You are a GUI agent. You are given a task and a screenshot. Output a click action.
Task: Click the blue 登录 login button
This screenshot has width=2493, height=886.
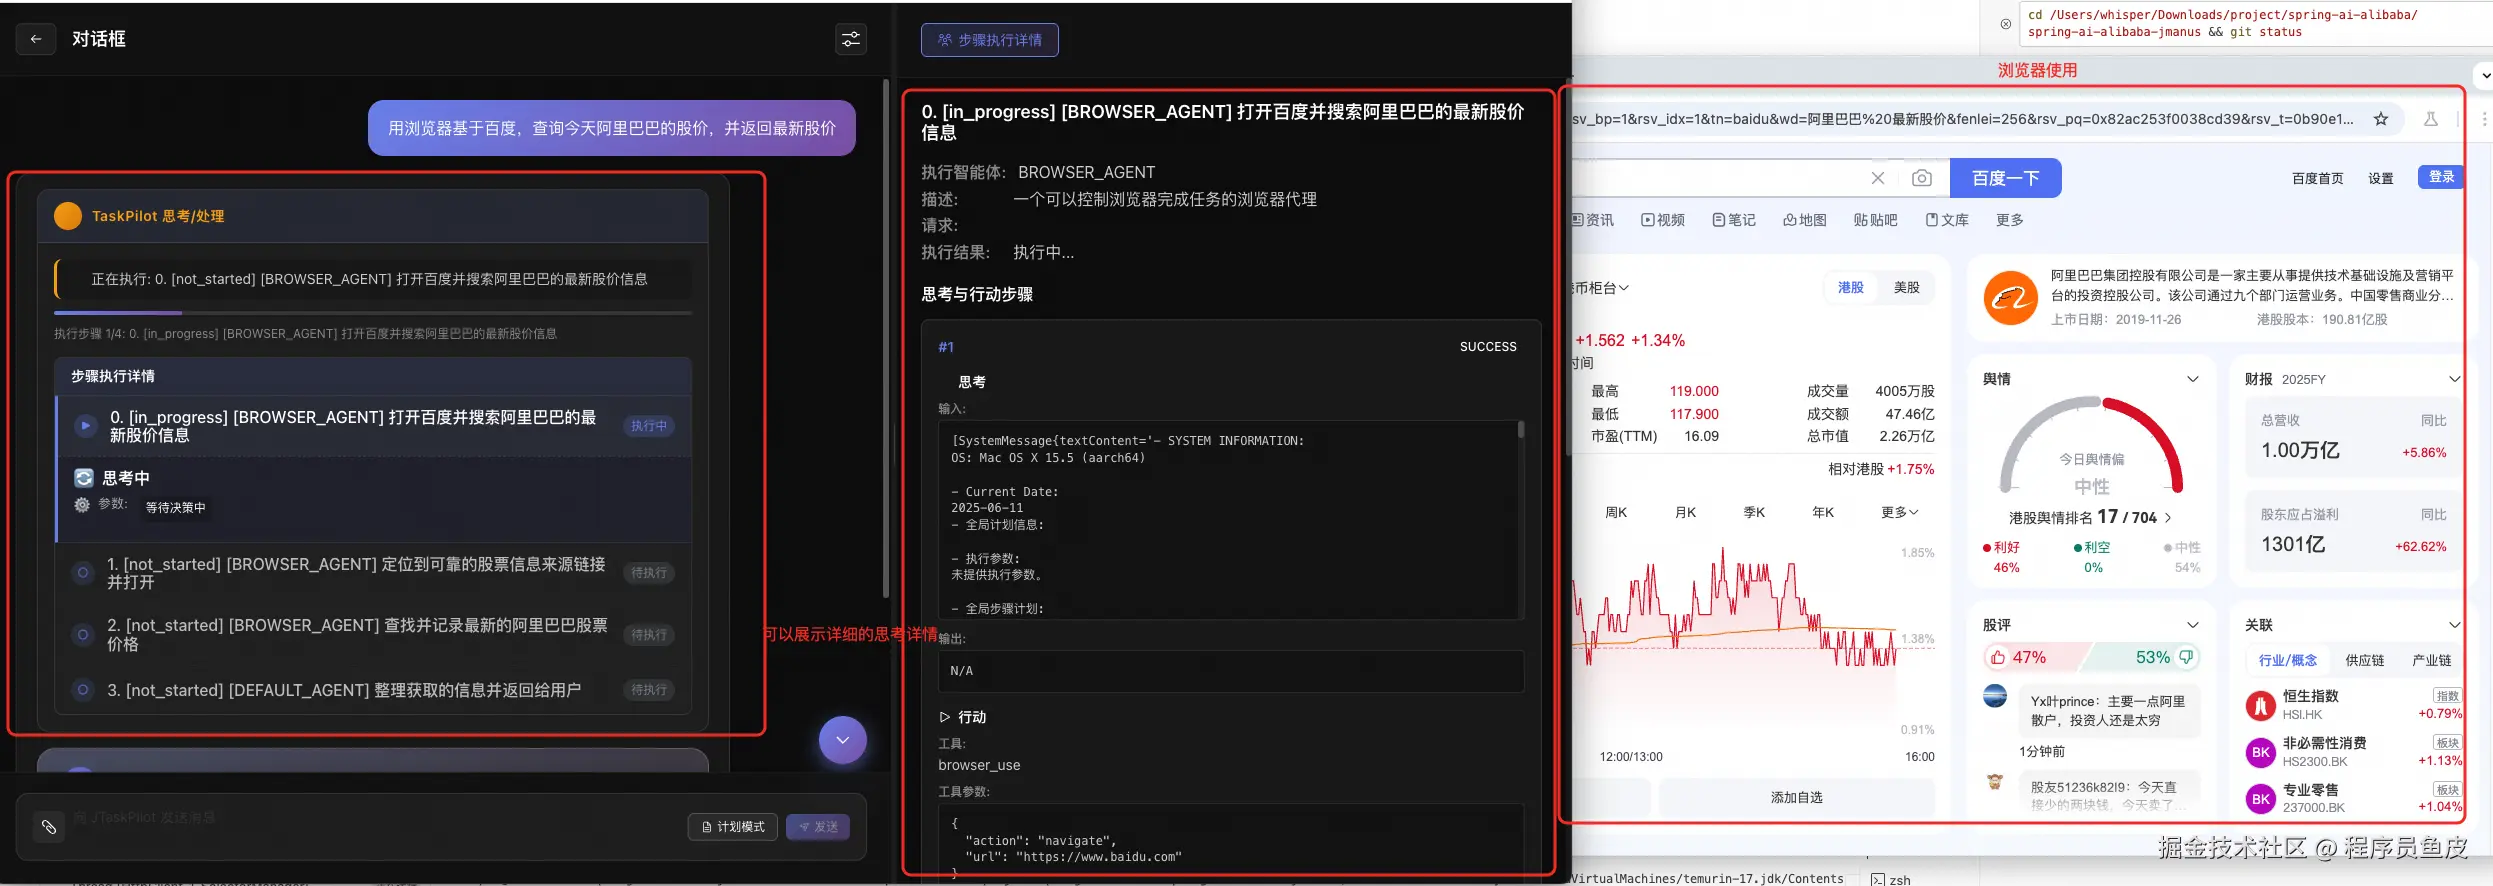point(2441,177)
